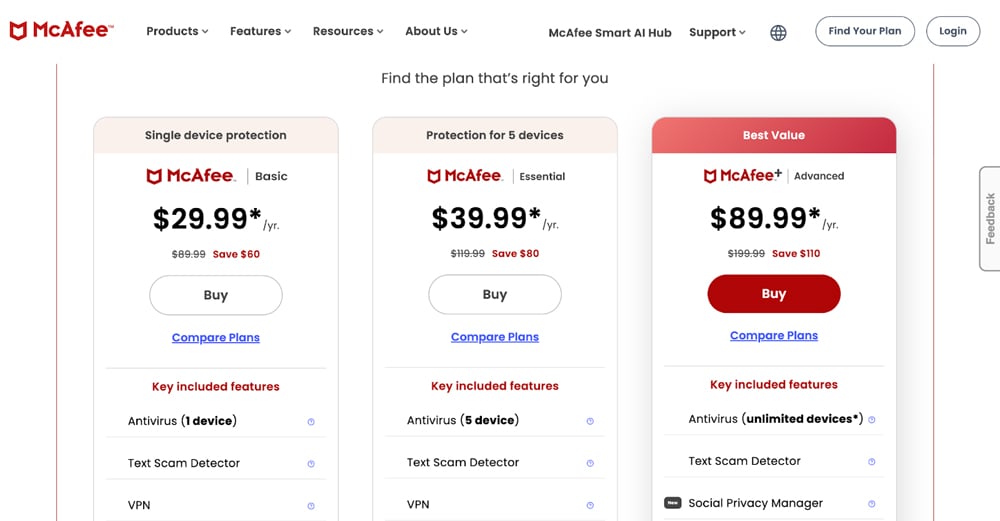
Task: Click info icon beside Antivirus (1 device)
Action: [x=311, y=422]
